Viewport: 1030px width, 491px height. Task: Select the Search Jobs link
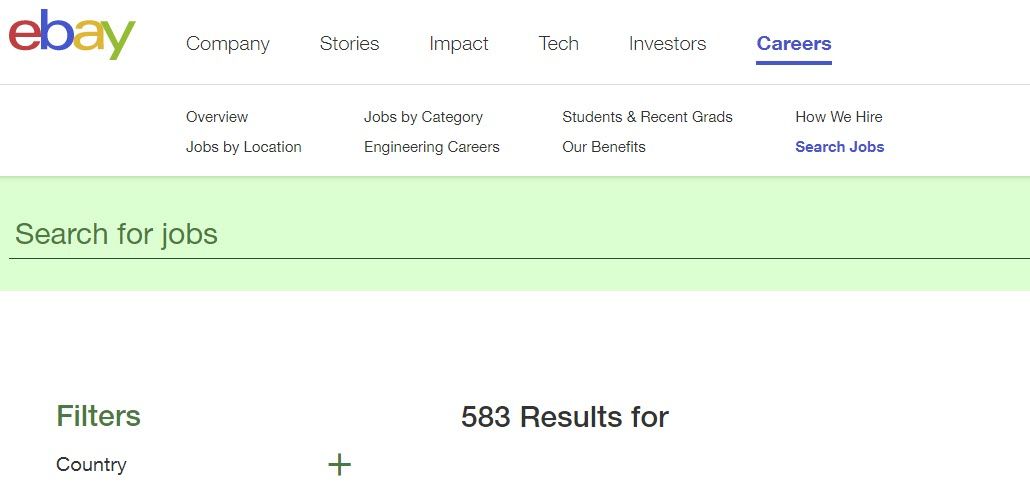click(840, 147)
